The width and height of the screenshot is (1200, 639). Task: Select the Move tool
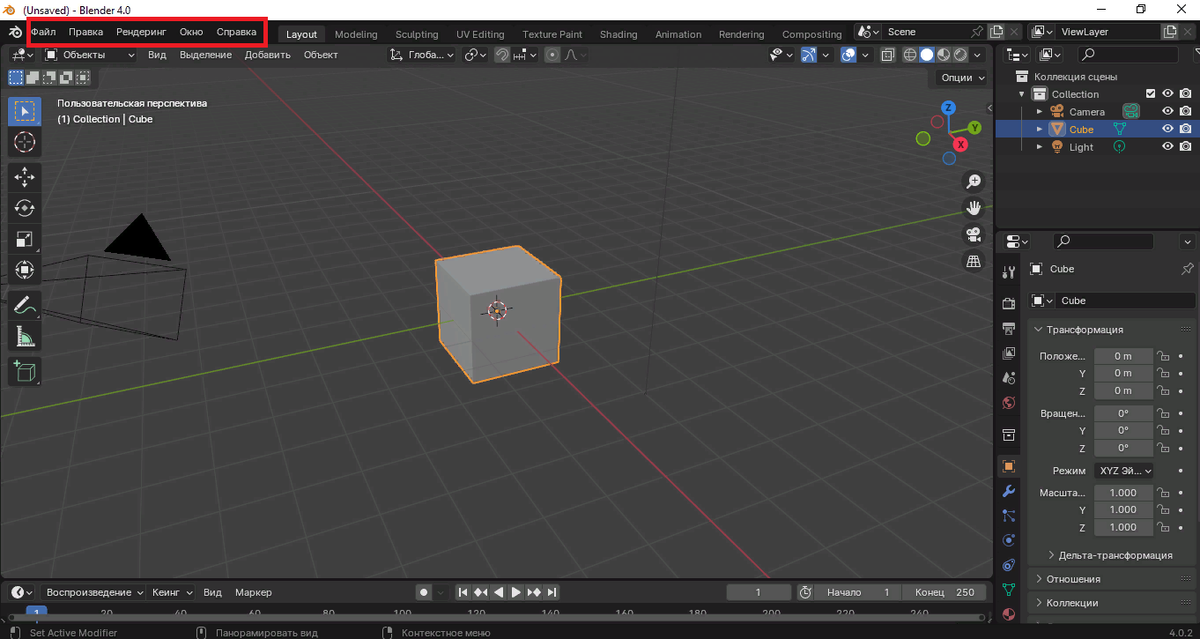pos(25,177)
